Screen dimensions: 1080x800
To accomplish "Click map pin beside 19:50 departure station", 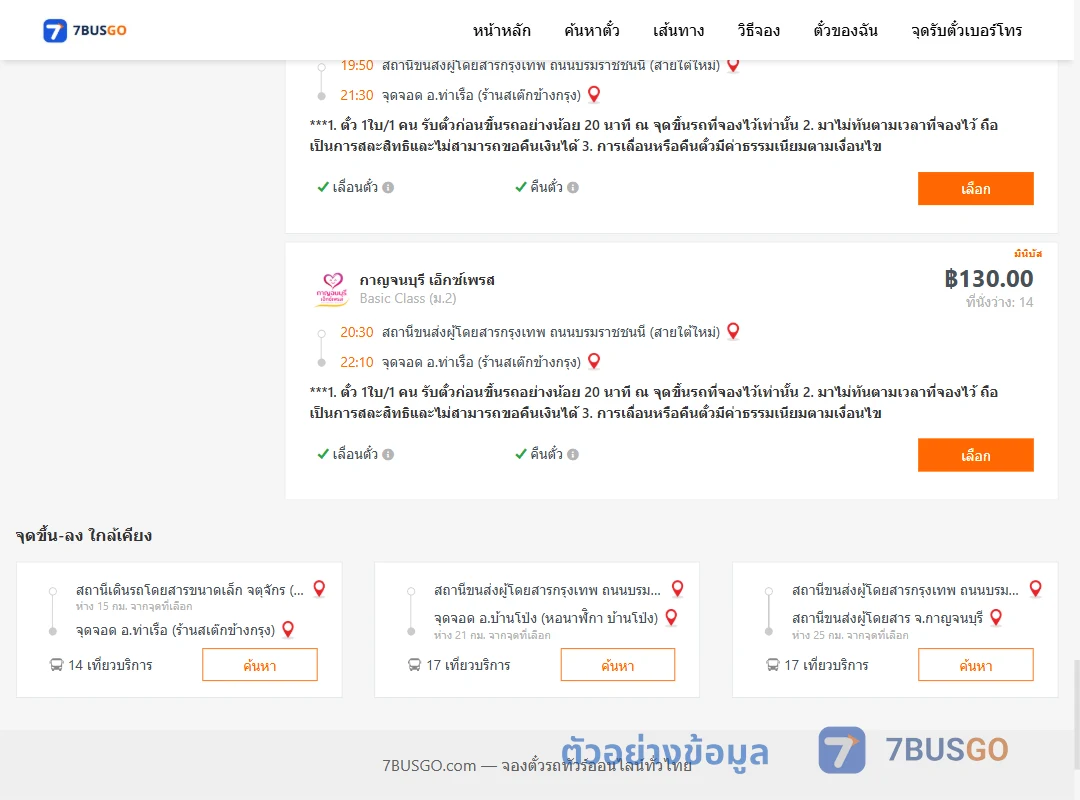I will pyautogui.click(x=734, y=65).
